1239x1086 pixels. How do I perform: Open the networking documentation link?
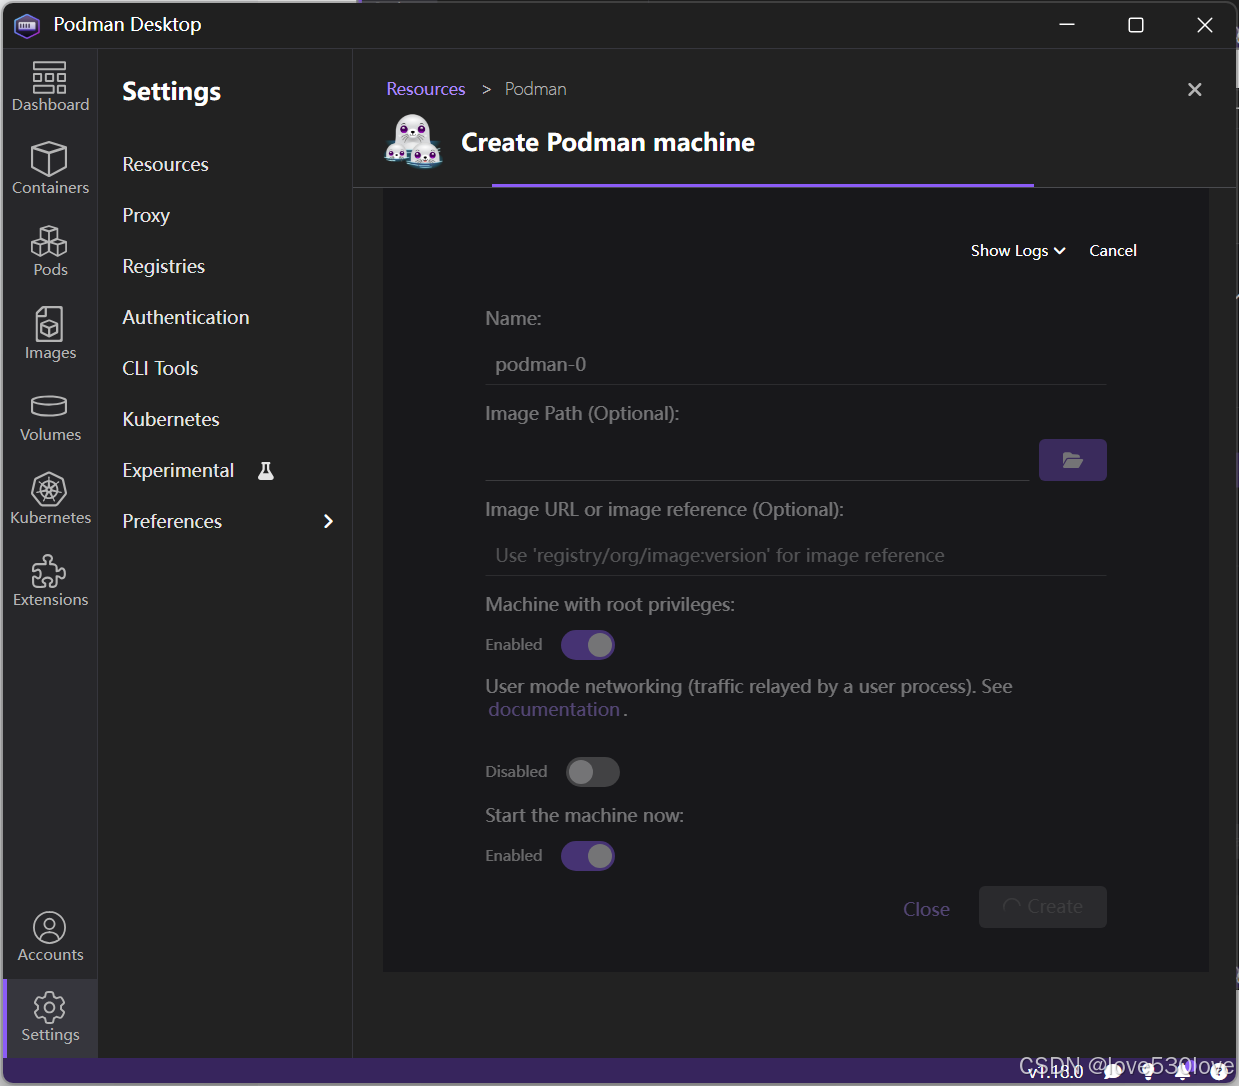(x=554, y=710)
